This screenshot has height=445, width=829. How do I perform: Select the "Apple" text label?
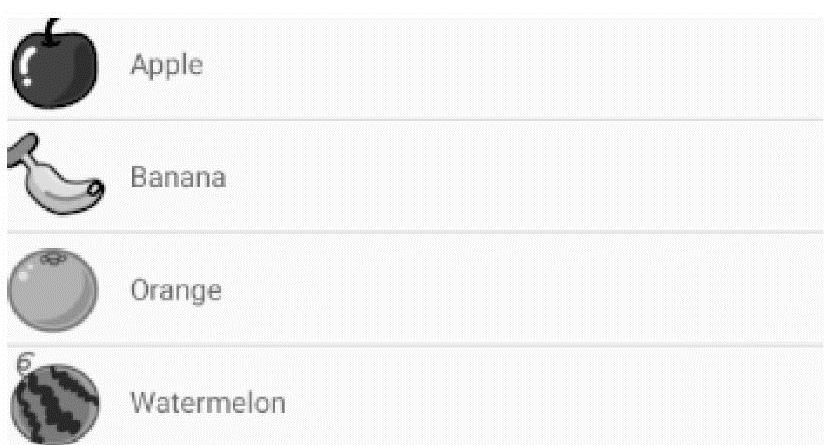coord(167,66)
